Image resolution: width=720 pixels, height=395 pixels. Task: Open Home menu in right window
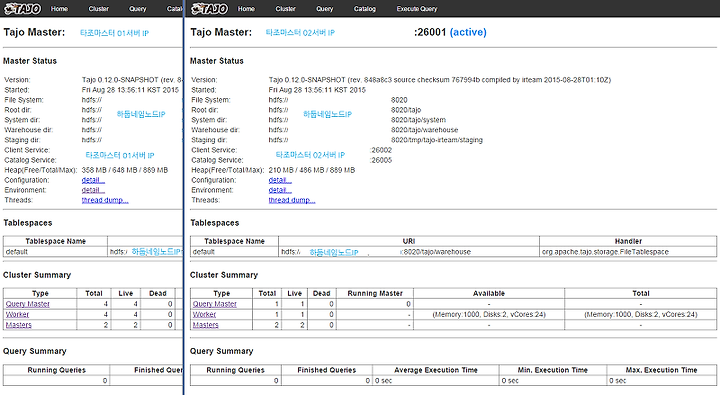(246, 9)
